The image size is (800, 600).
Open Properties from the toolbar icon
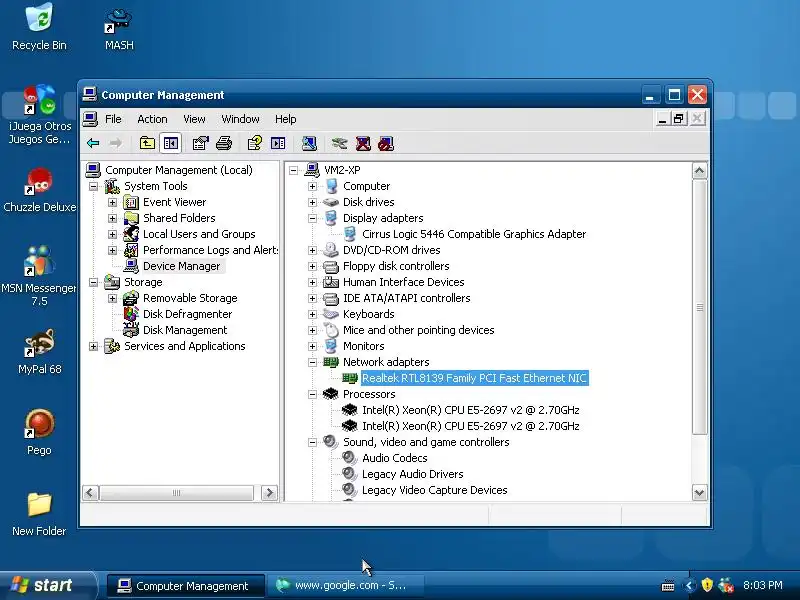[x=201, y=143]
